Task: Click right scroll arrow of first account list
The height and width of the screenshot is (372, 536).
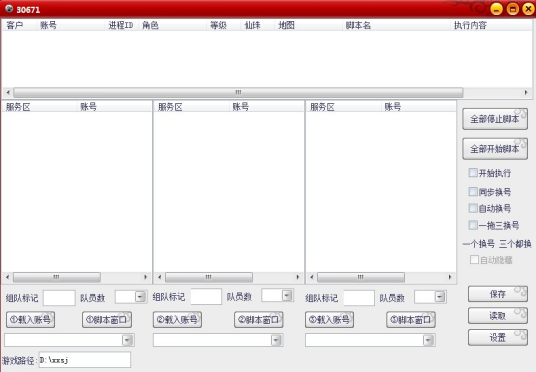Action: (146, 277)
